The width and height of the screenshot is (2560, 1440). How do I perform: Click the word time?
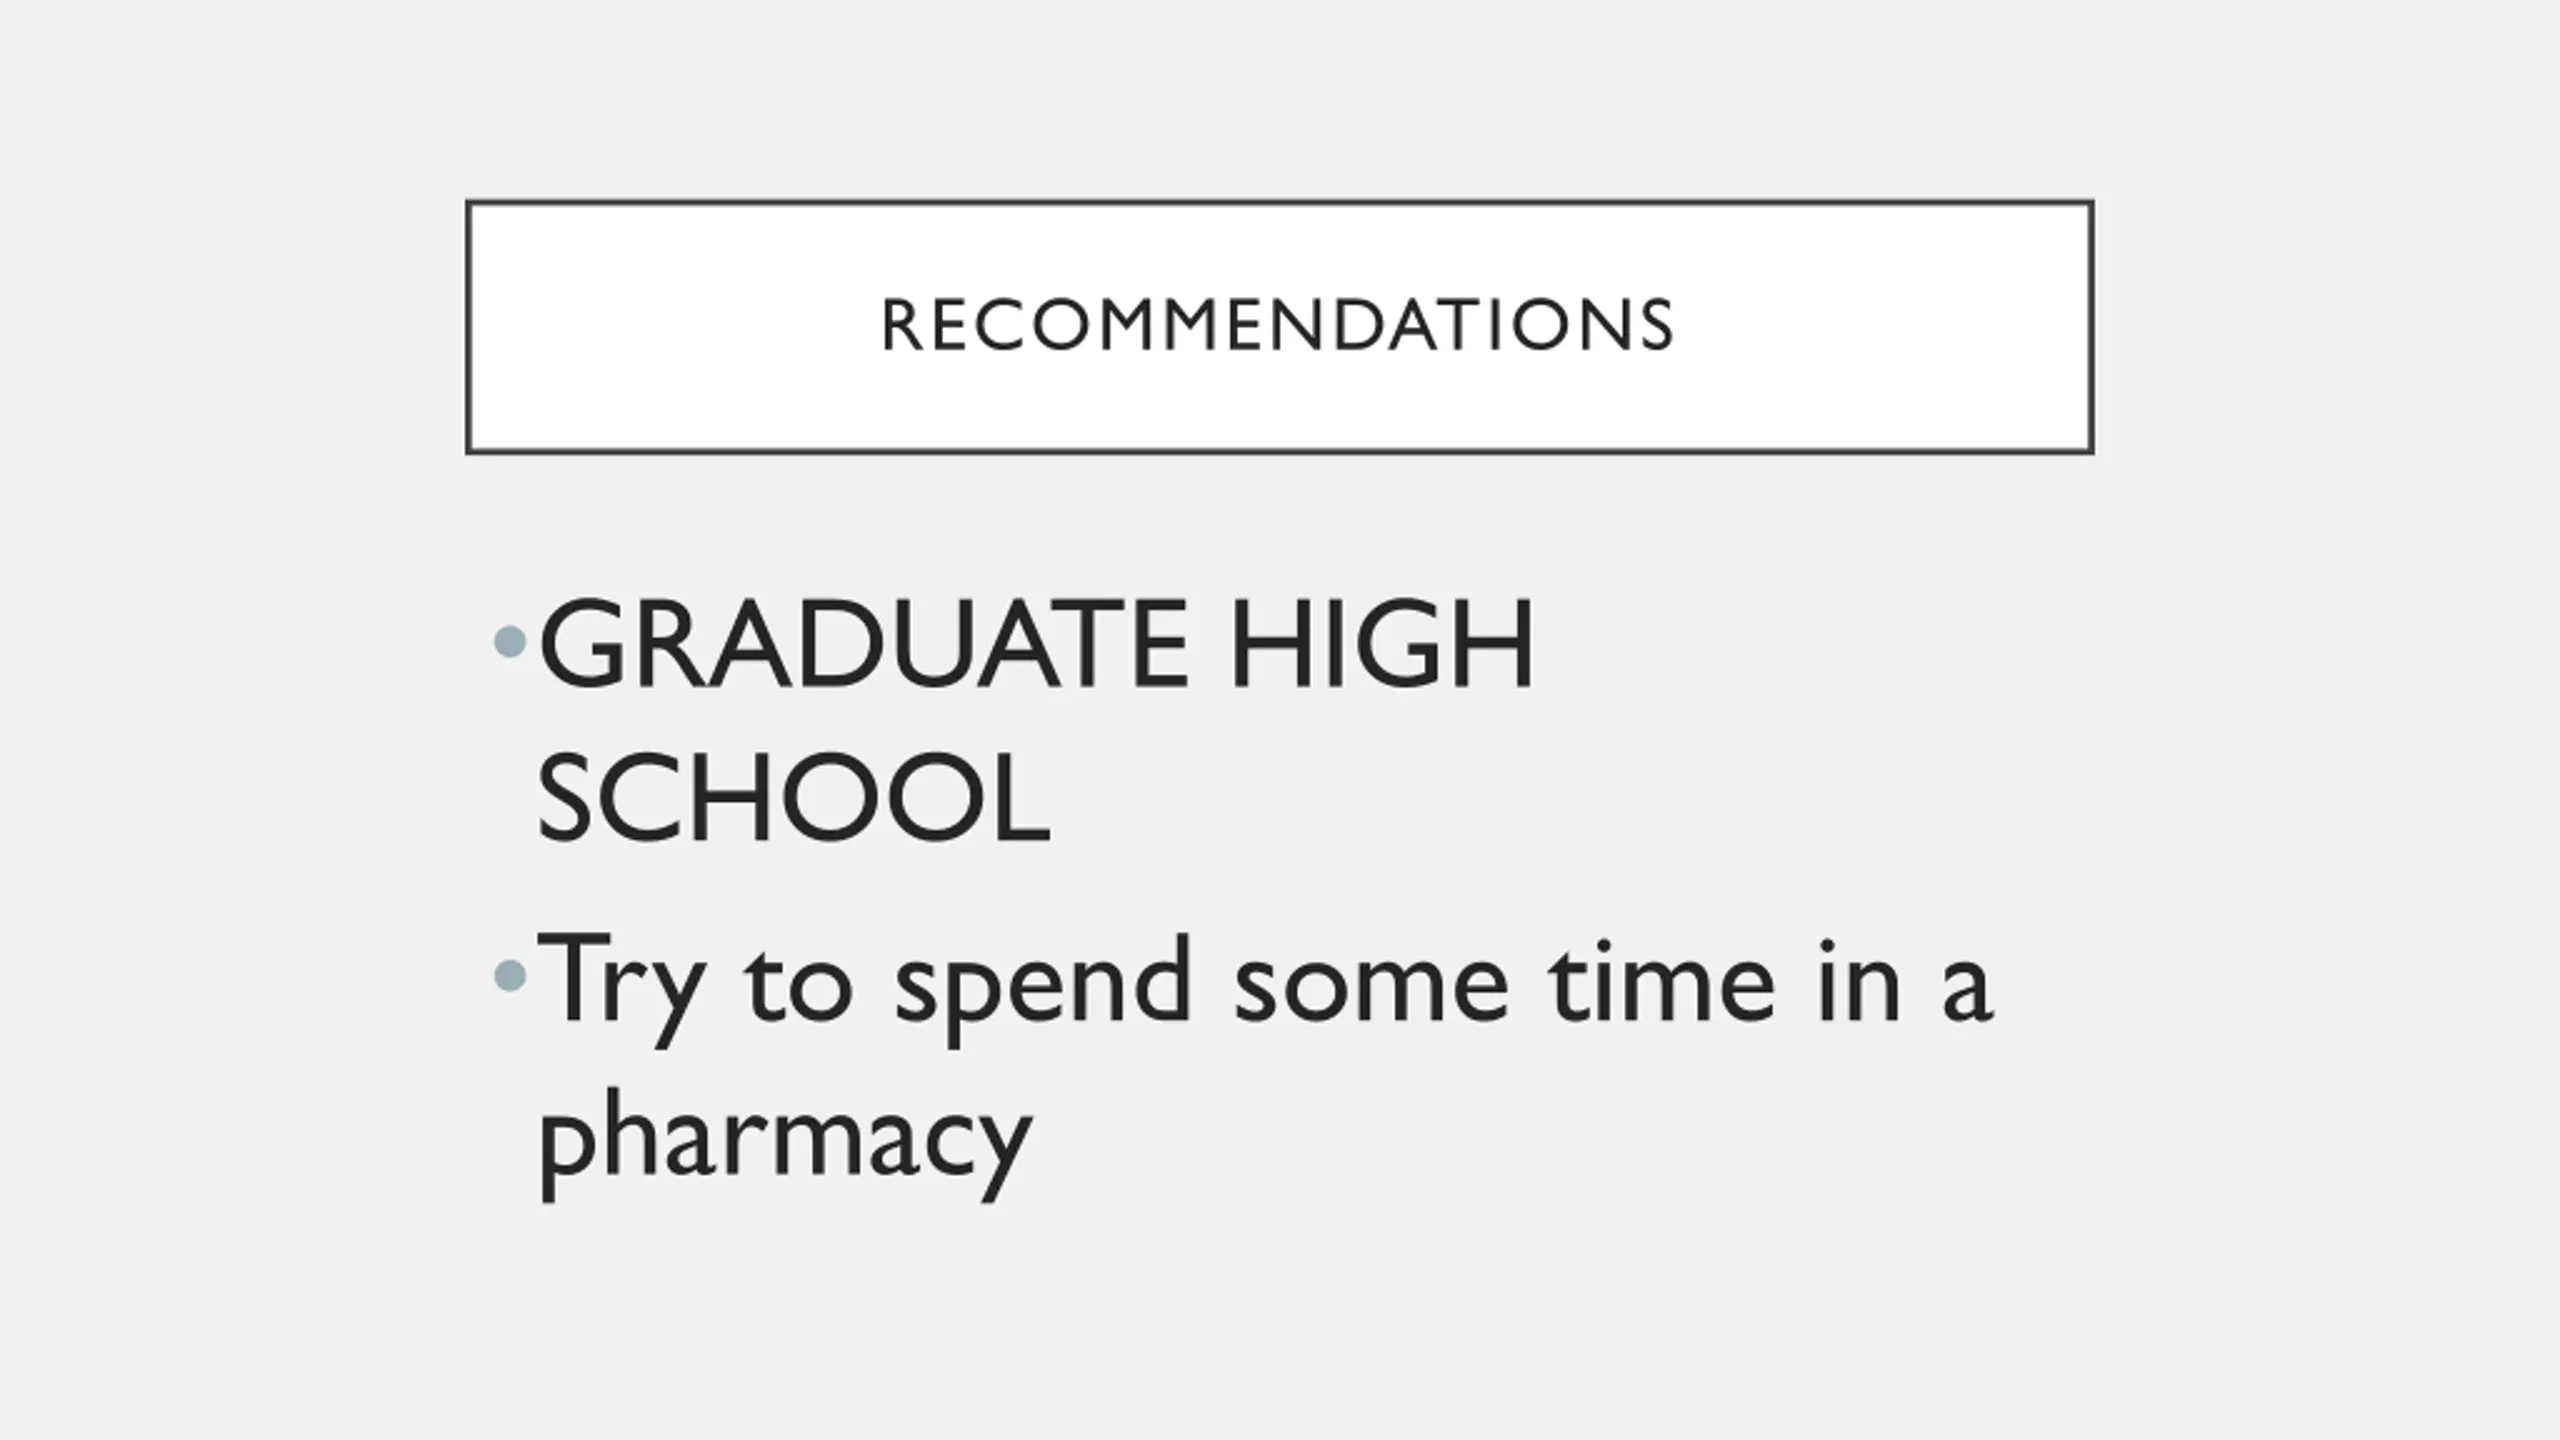1662,981
